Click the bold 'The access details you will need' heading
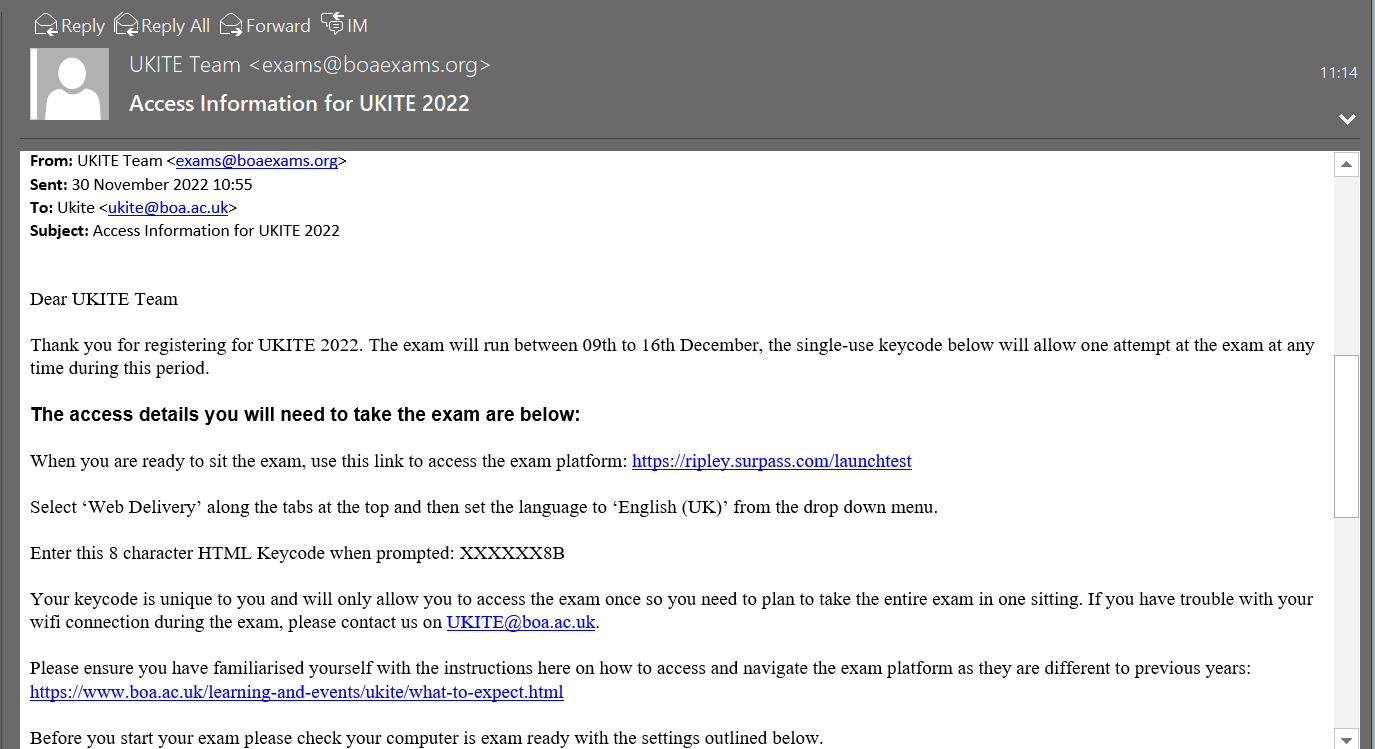The width and height of the screenshot is (1375, 749). point(305,414)
